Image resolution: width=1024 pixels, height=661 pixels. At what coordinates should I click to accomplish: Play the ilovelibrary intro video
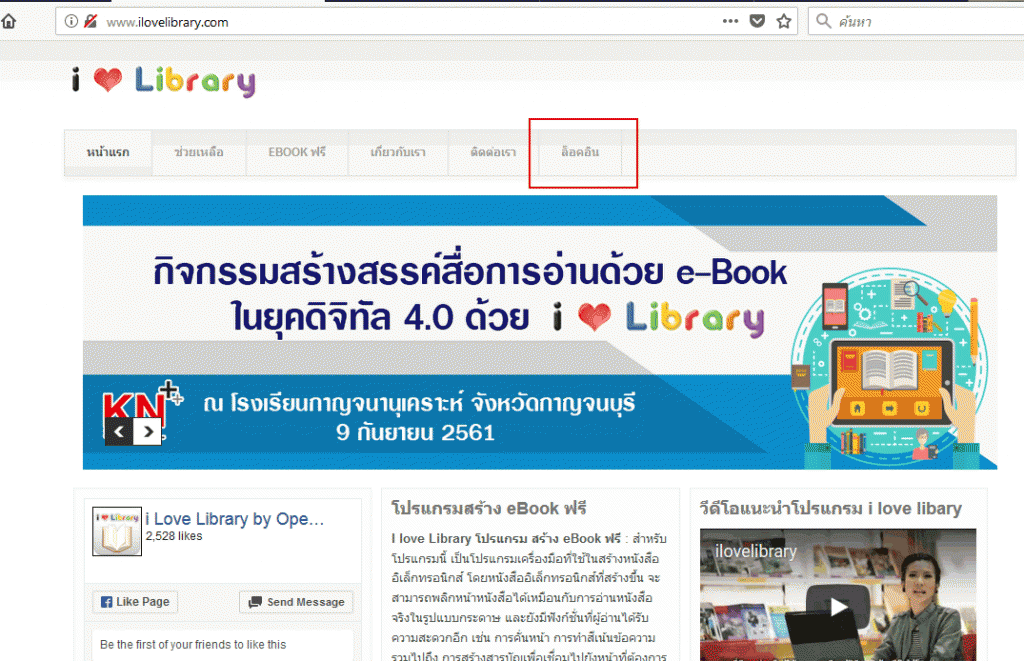[838, 607]
